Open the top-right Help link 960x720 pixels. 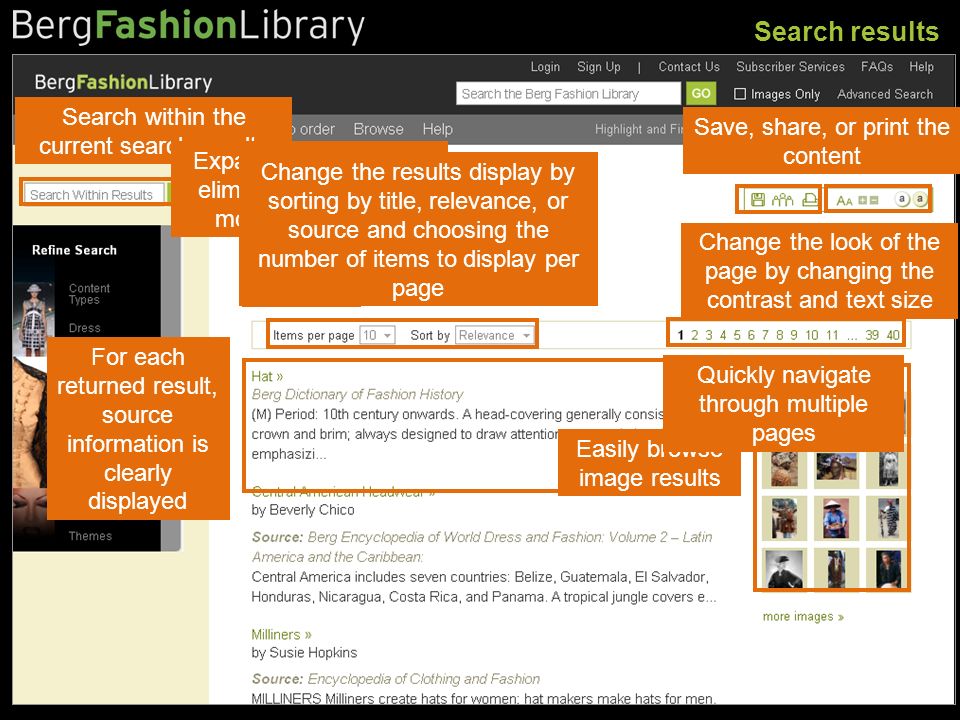coord(921,67)
